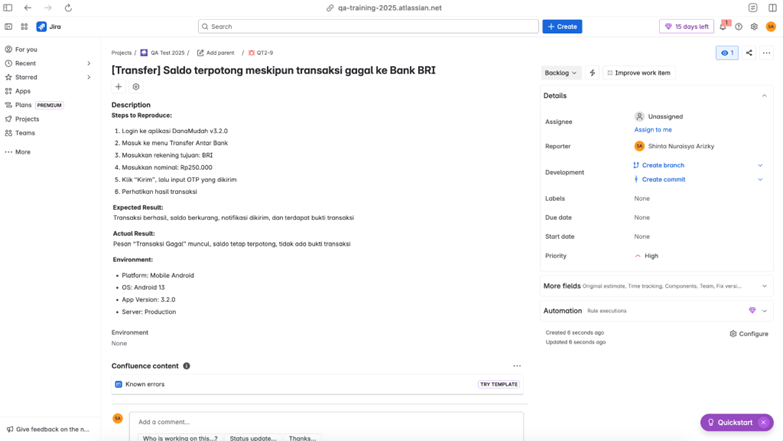Go back with browser back arrow
This screenshot has width=783, height=441.
[28, 7]
